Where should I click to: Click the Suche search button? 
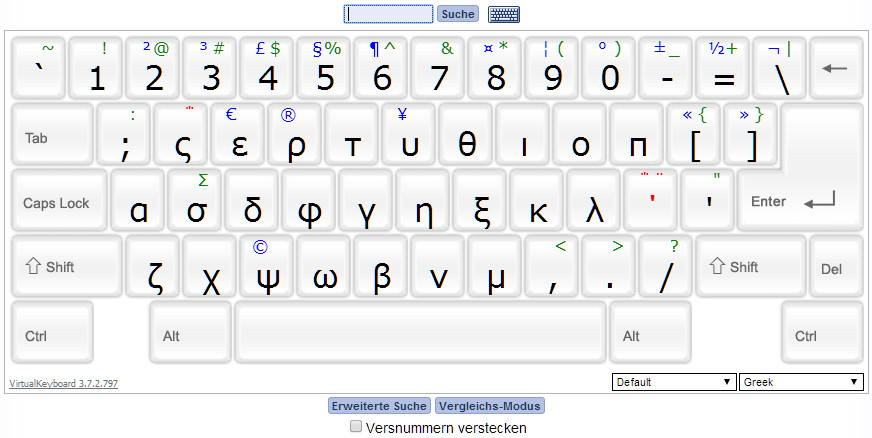pyautogui.click(x=458, y=14)
